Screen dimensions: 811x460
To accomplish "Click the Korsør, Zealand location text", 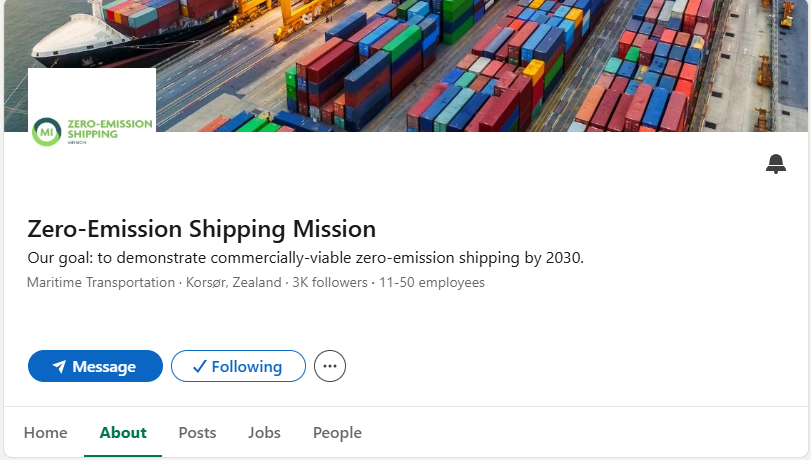I will pos(233,283).
